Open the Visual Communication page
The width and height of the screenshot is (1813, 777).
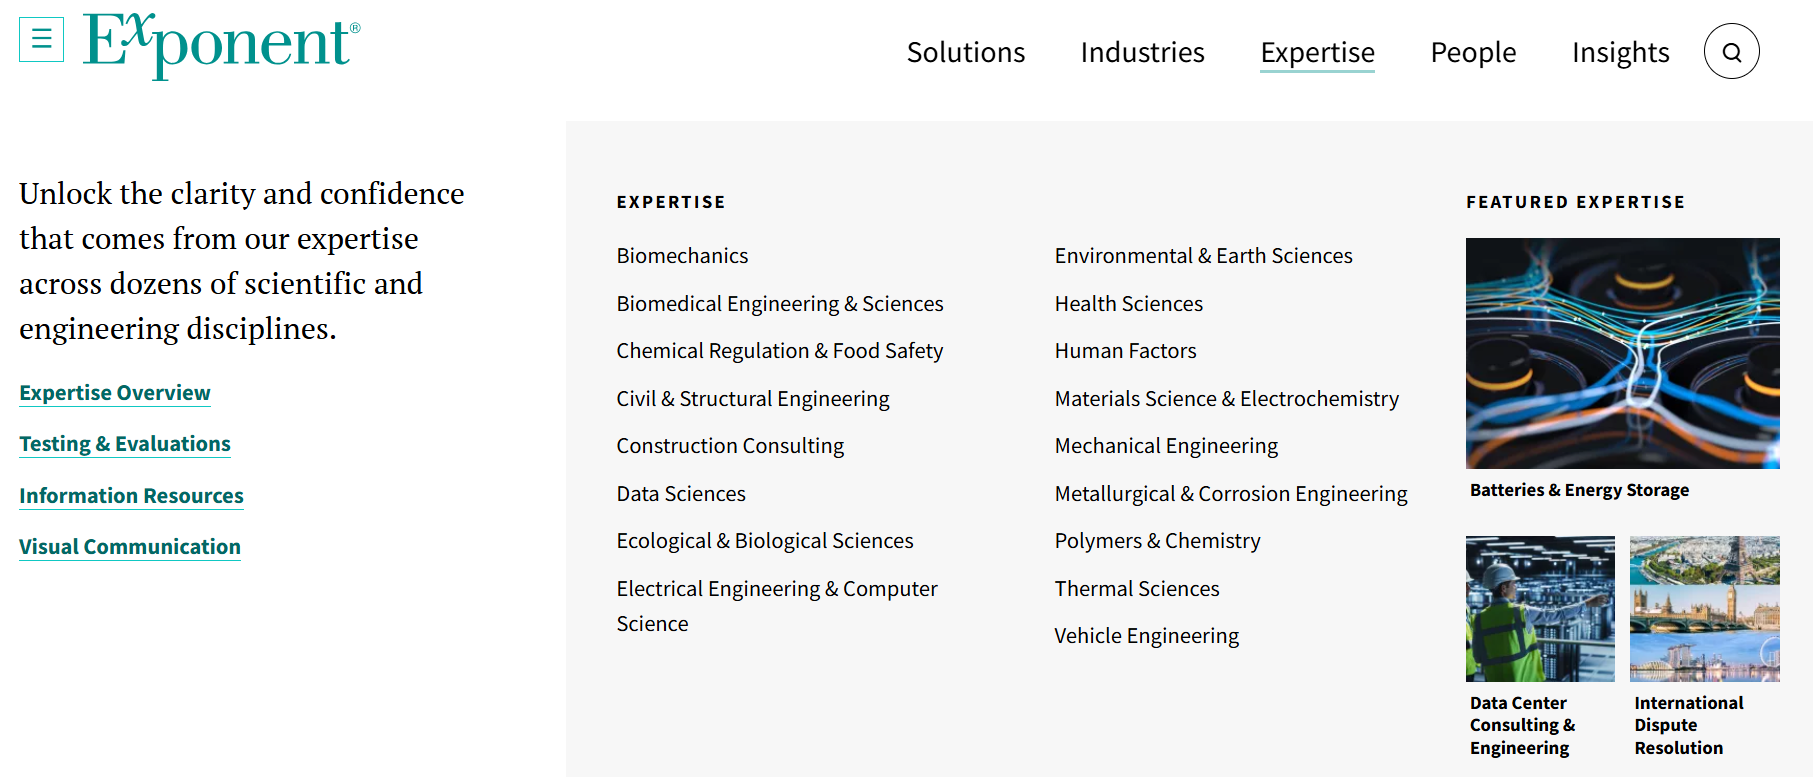point(129,546)
